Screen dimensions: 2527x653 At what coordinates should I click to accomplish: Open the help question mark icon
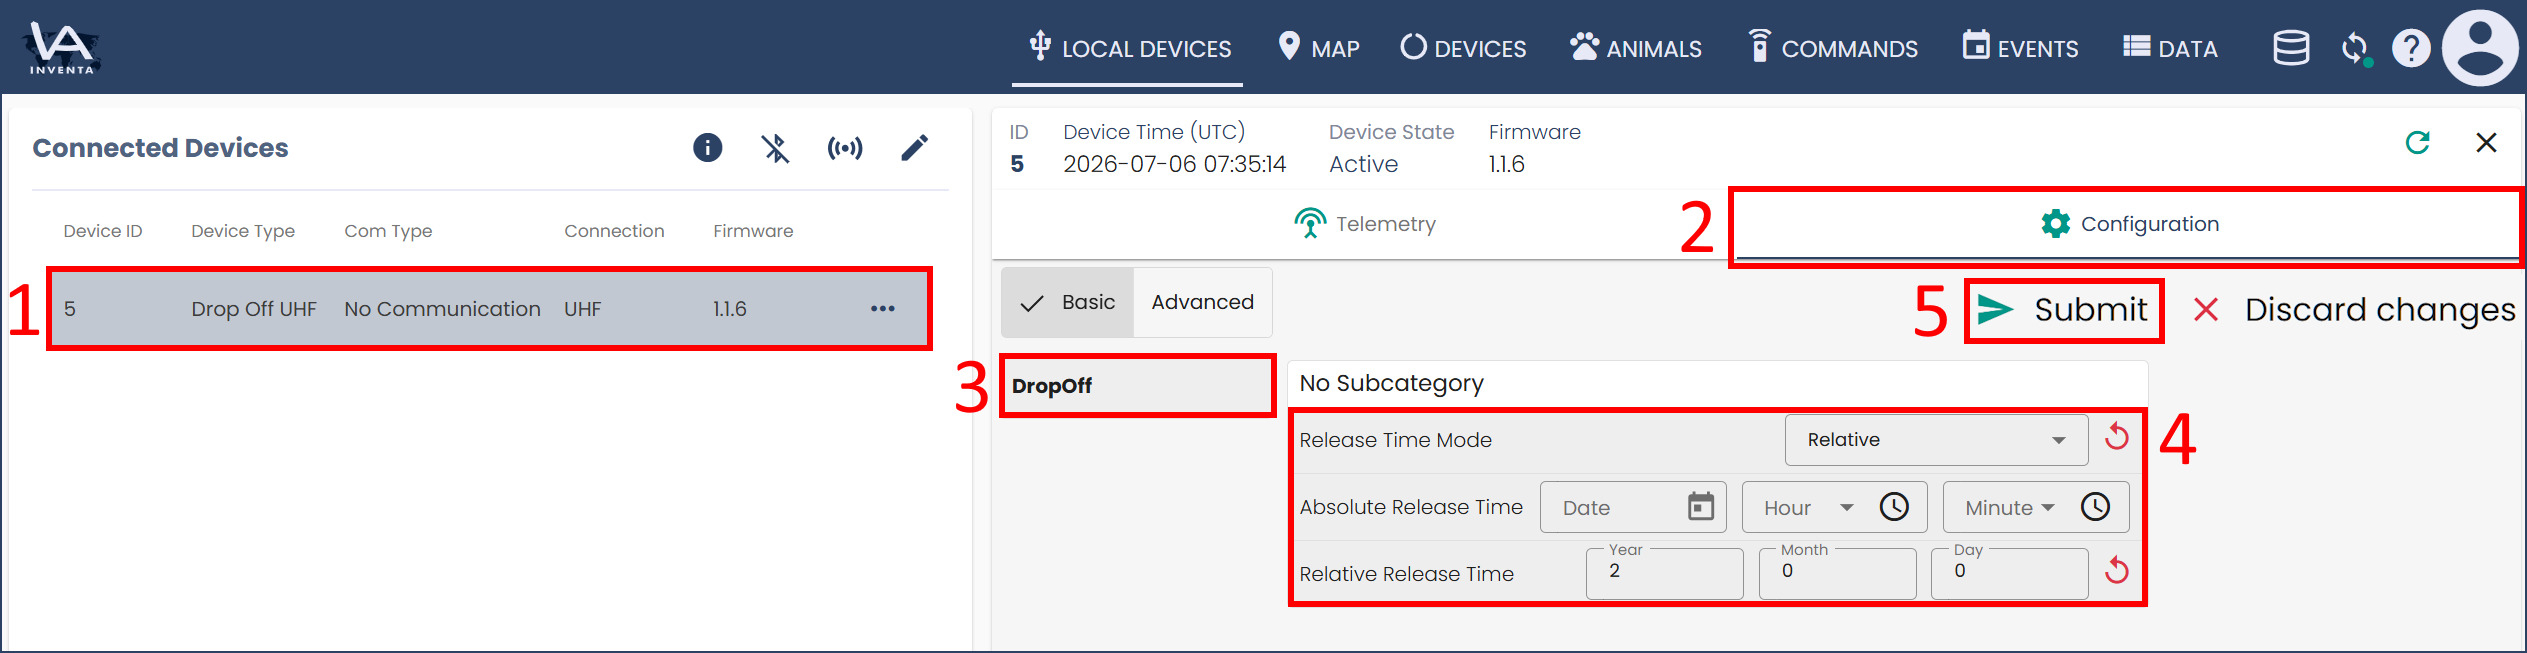tap(2410, 48)
